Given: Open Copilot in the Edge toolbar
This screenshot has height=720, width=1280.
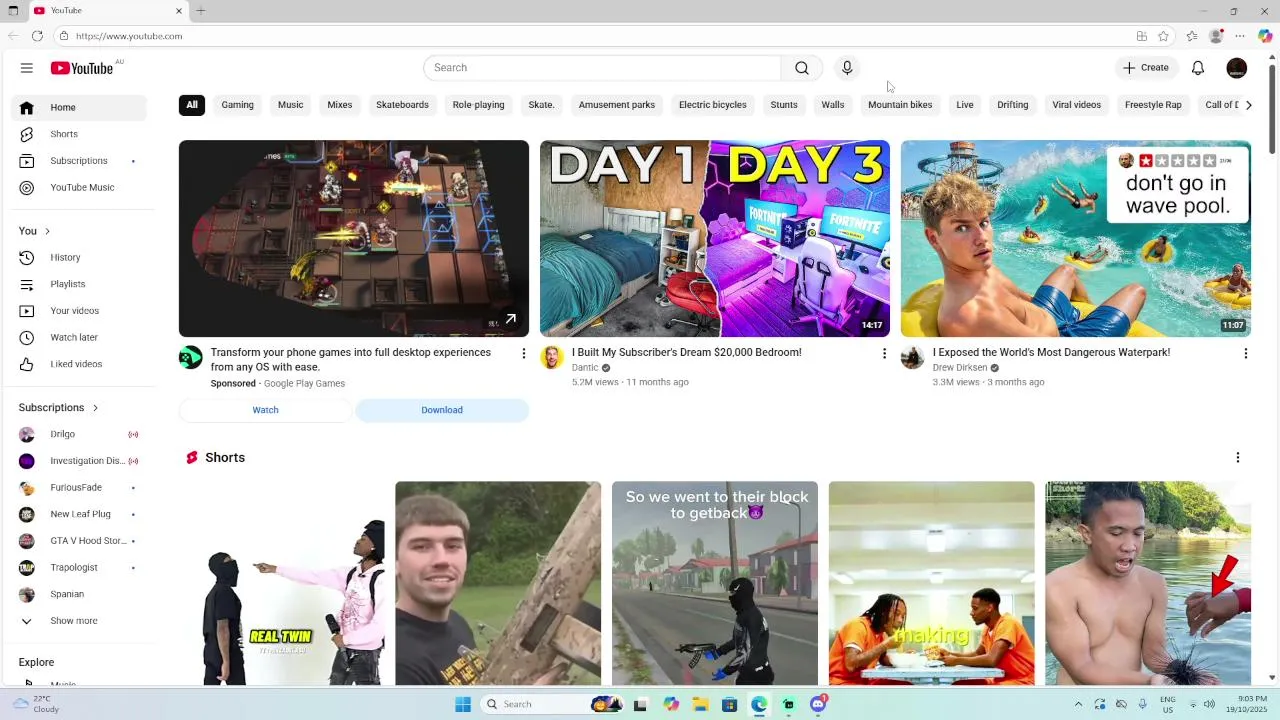Looking at the screenshot, I should tap(1265, 36).
